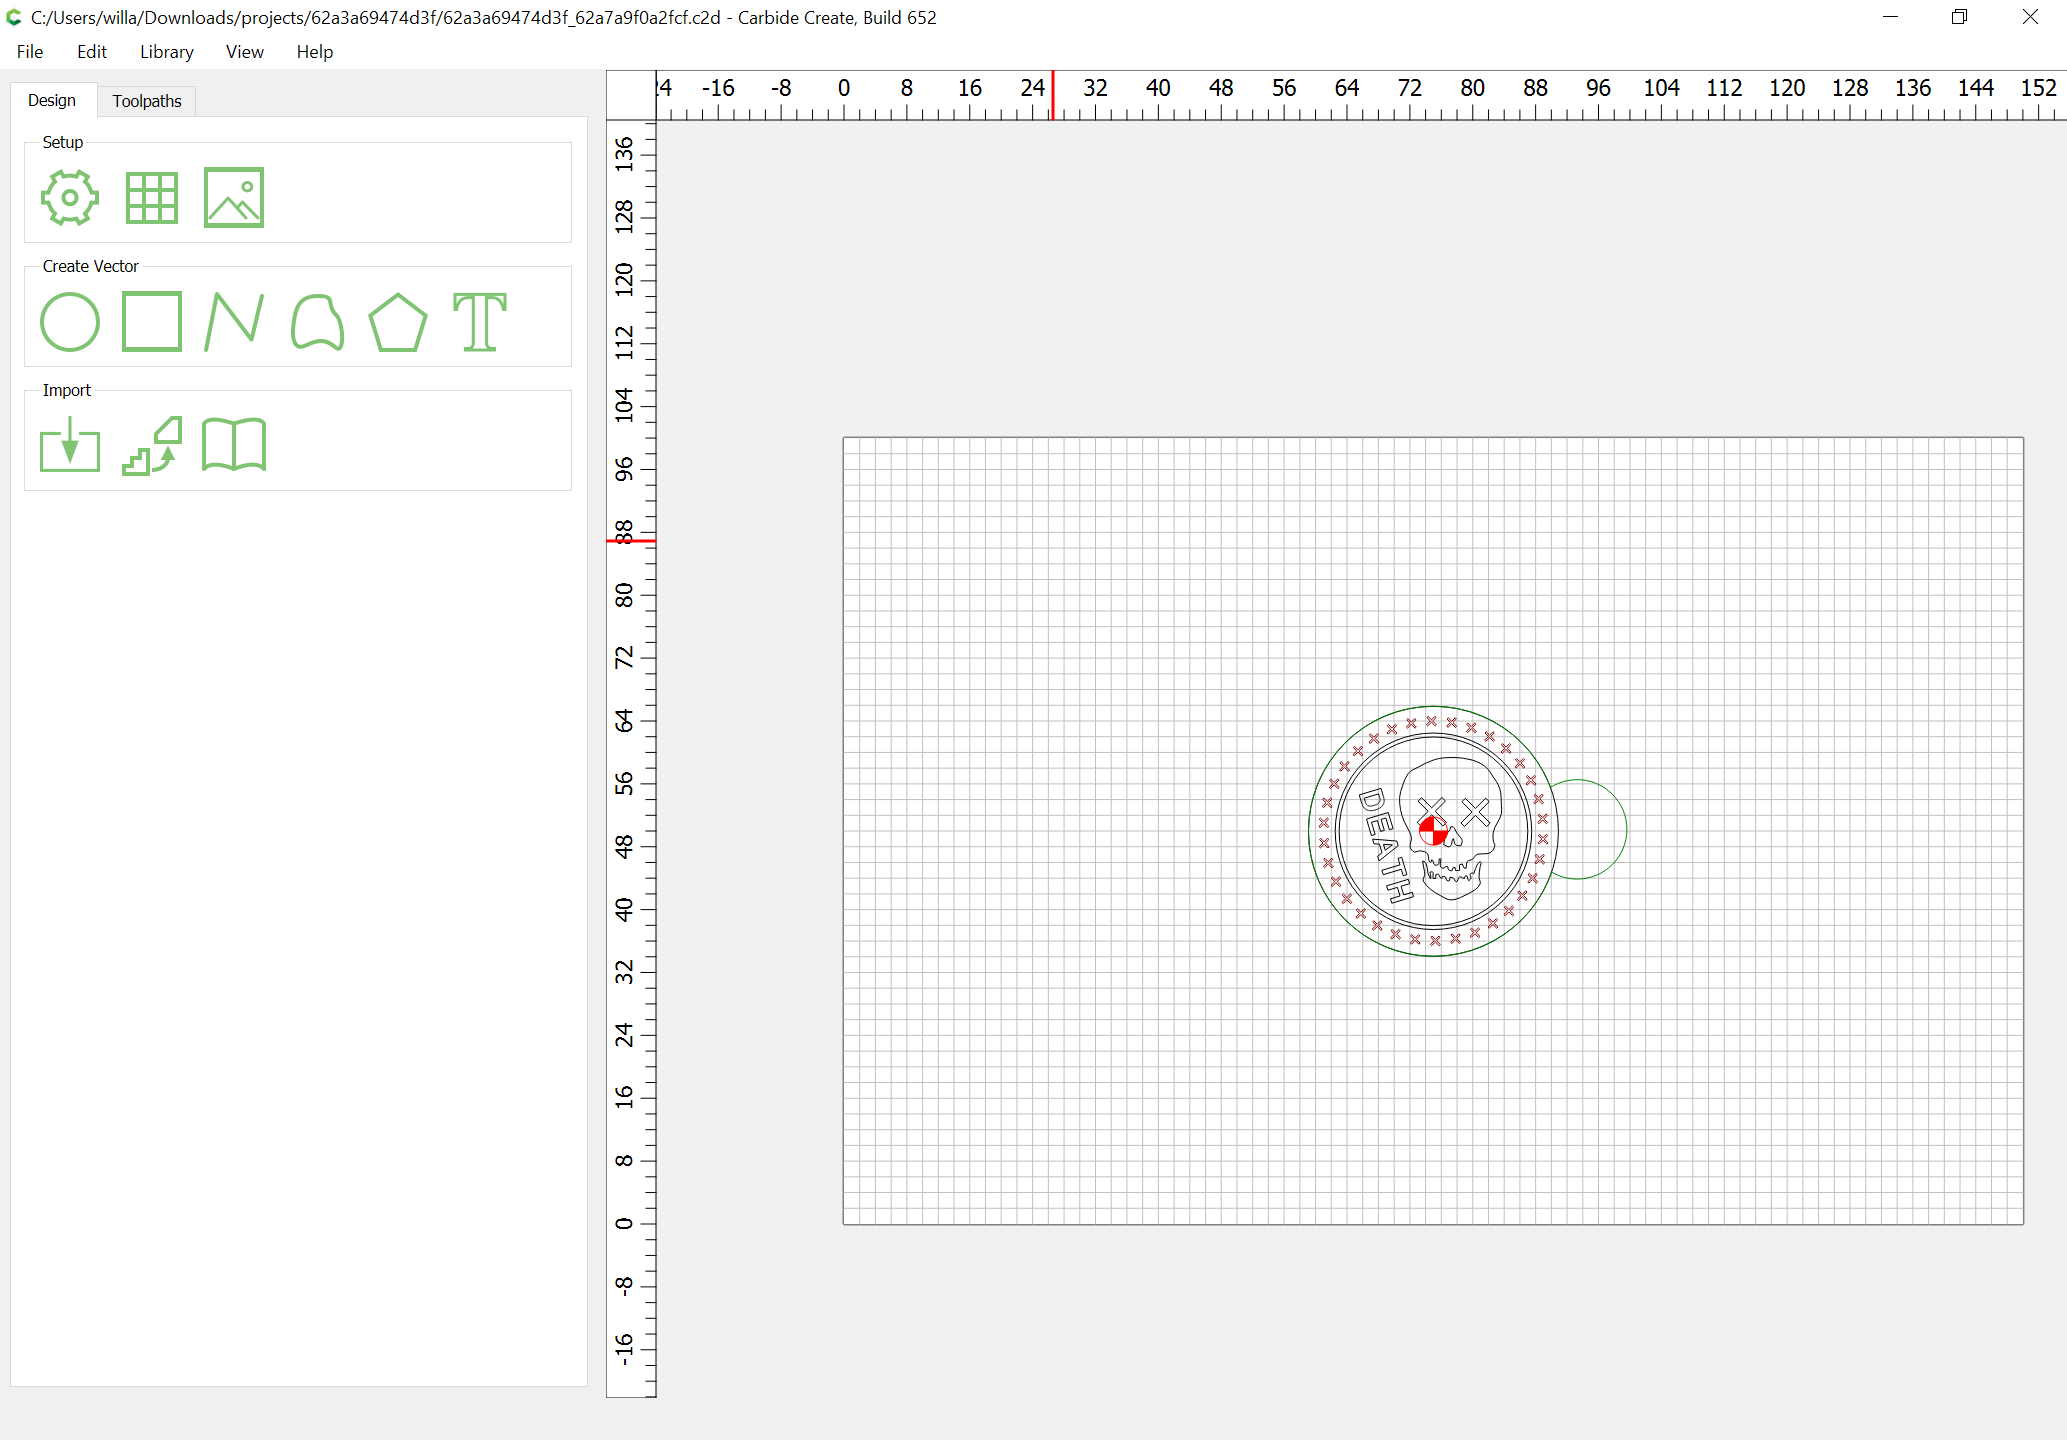Open the File menu

tap(30, 52)
